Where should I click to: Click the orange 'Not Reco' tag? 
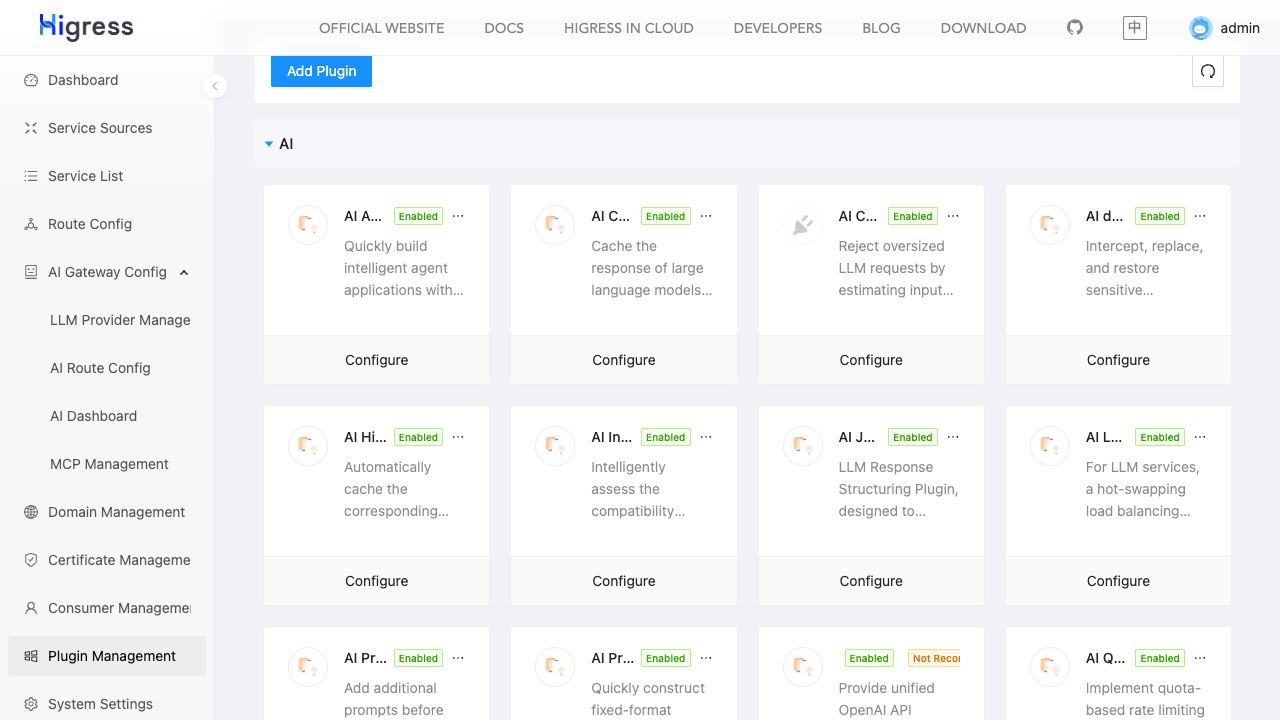pyautogui.click(x=934, y=658)
